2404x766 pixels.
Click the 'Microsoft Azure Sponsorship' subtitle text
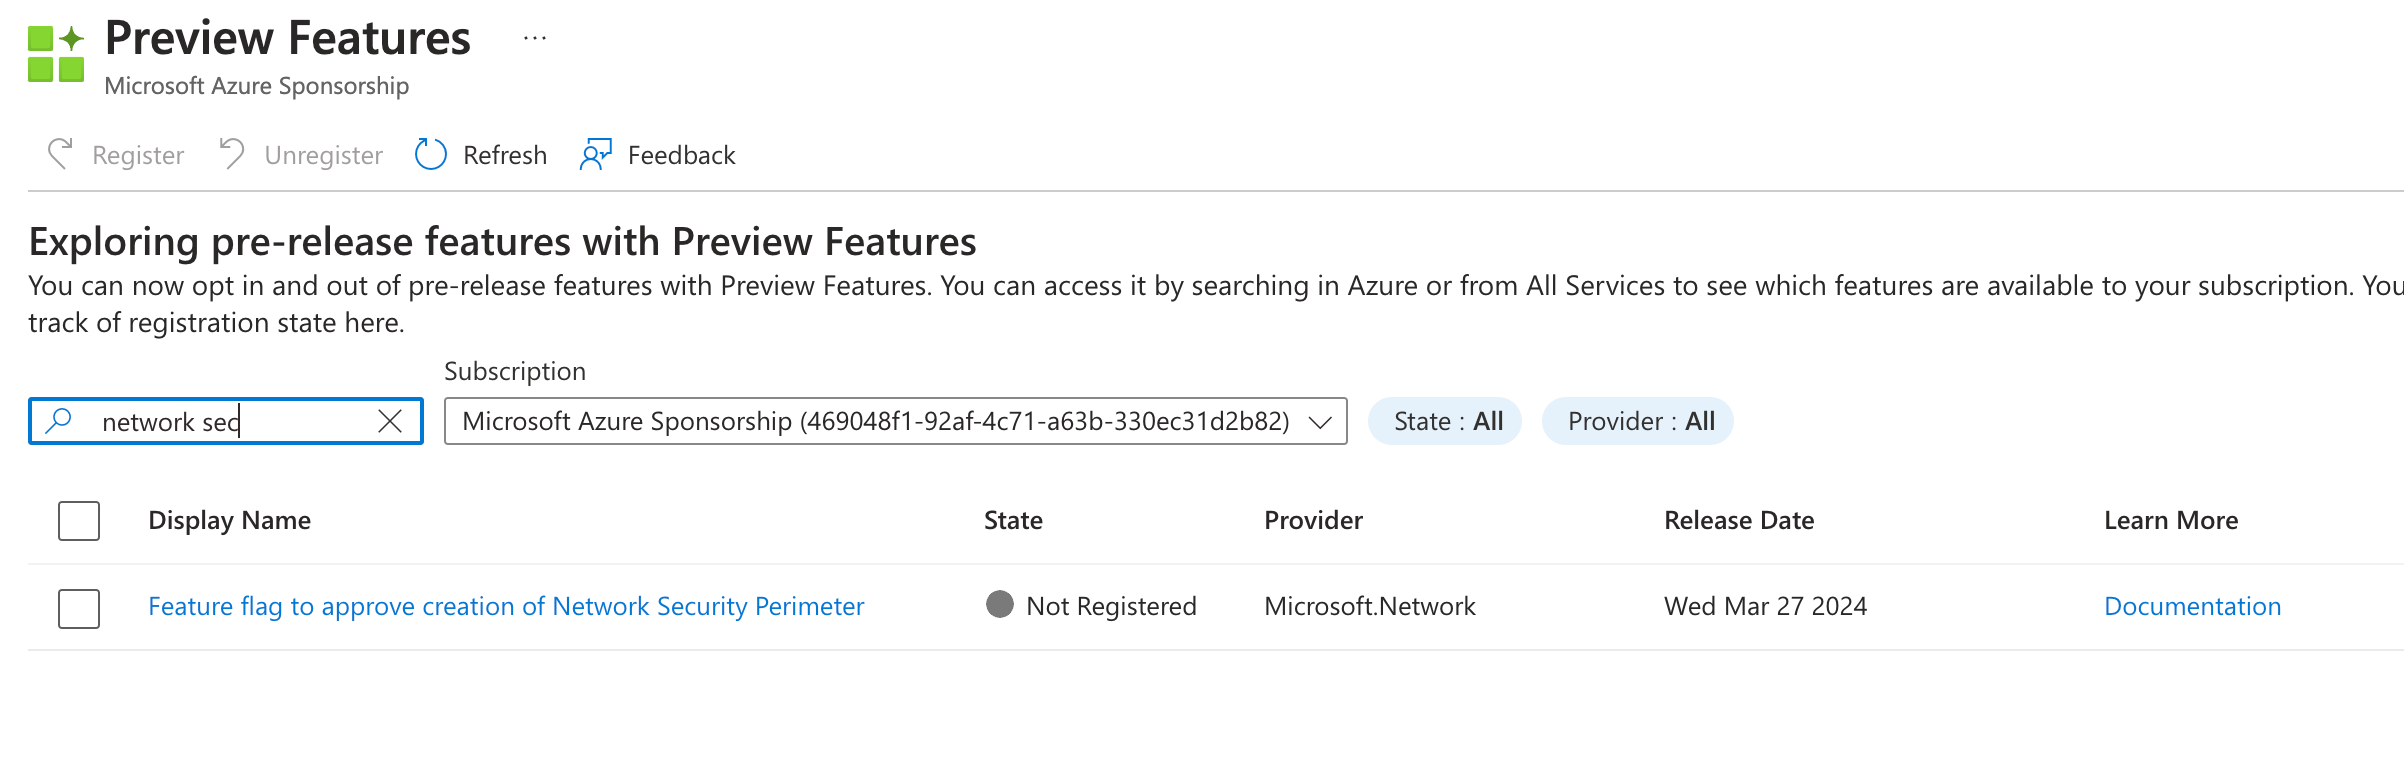pos(257,86)
